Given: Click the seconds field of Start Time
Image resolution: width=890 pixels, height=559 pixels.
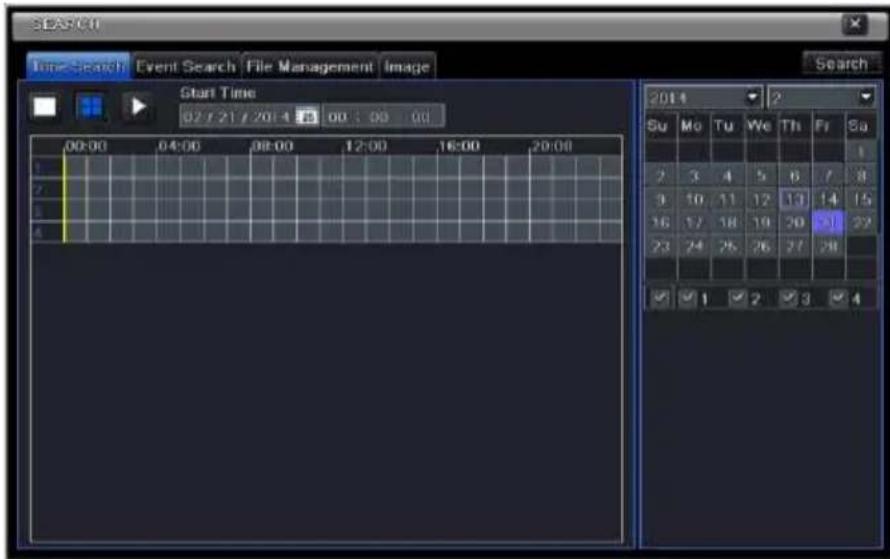Looking at the screenshot, I should point(420,117).
